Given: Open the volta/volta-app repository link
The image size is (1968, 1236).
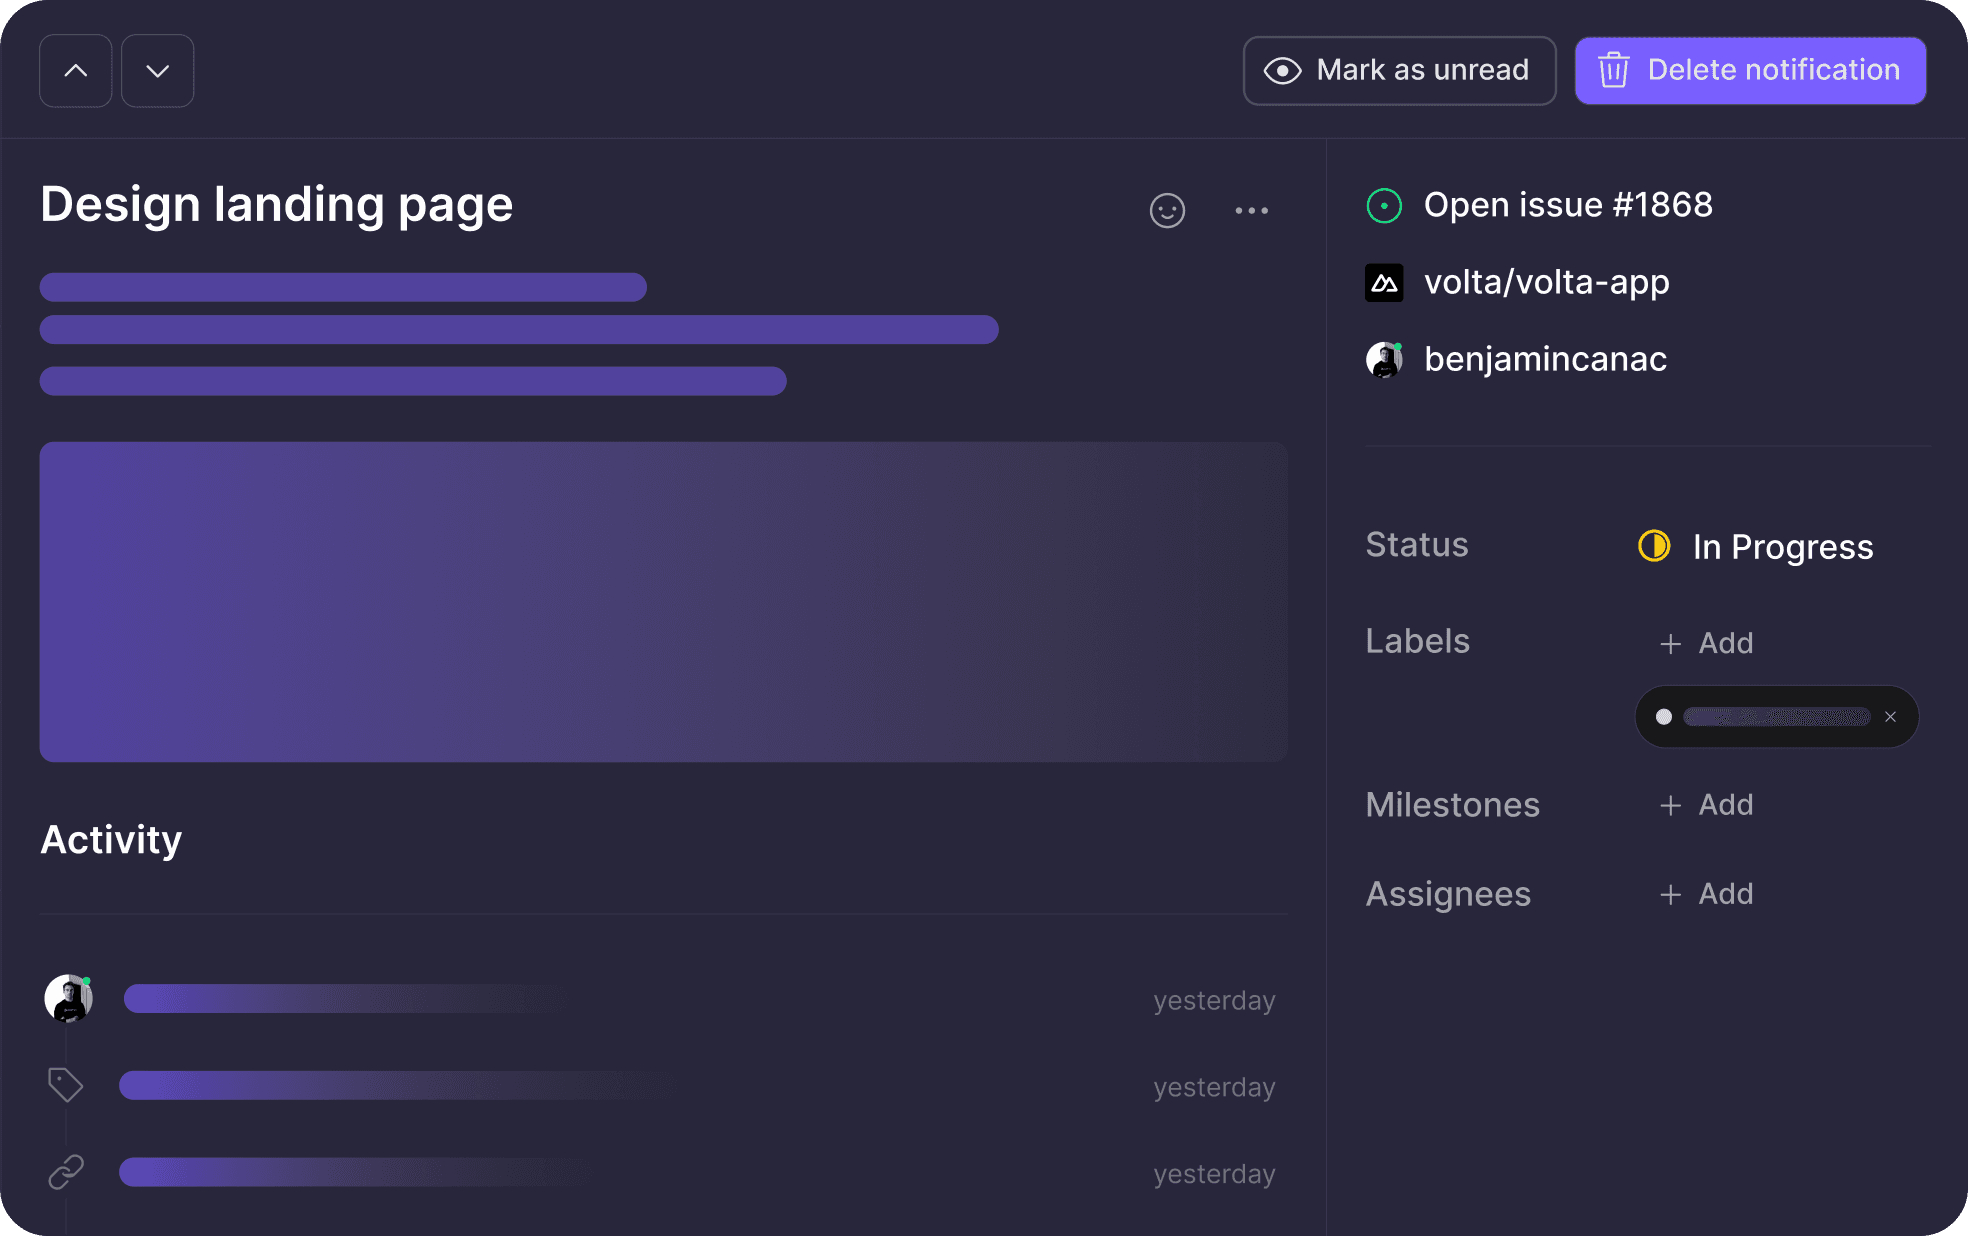Looking at the screenshot, I should click(1546, 283).
